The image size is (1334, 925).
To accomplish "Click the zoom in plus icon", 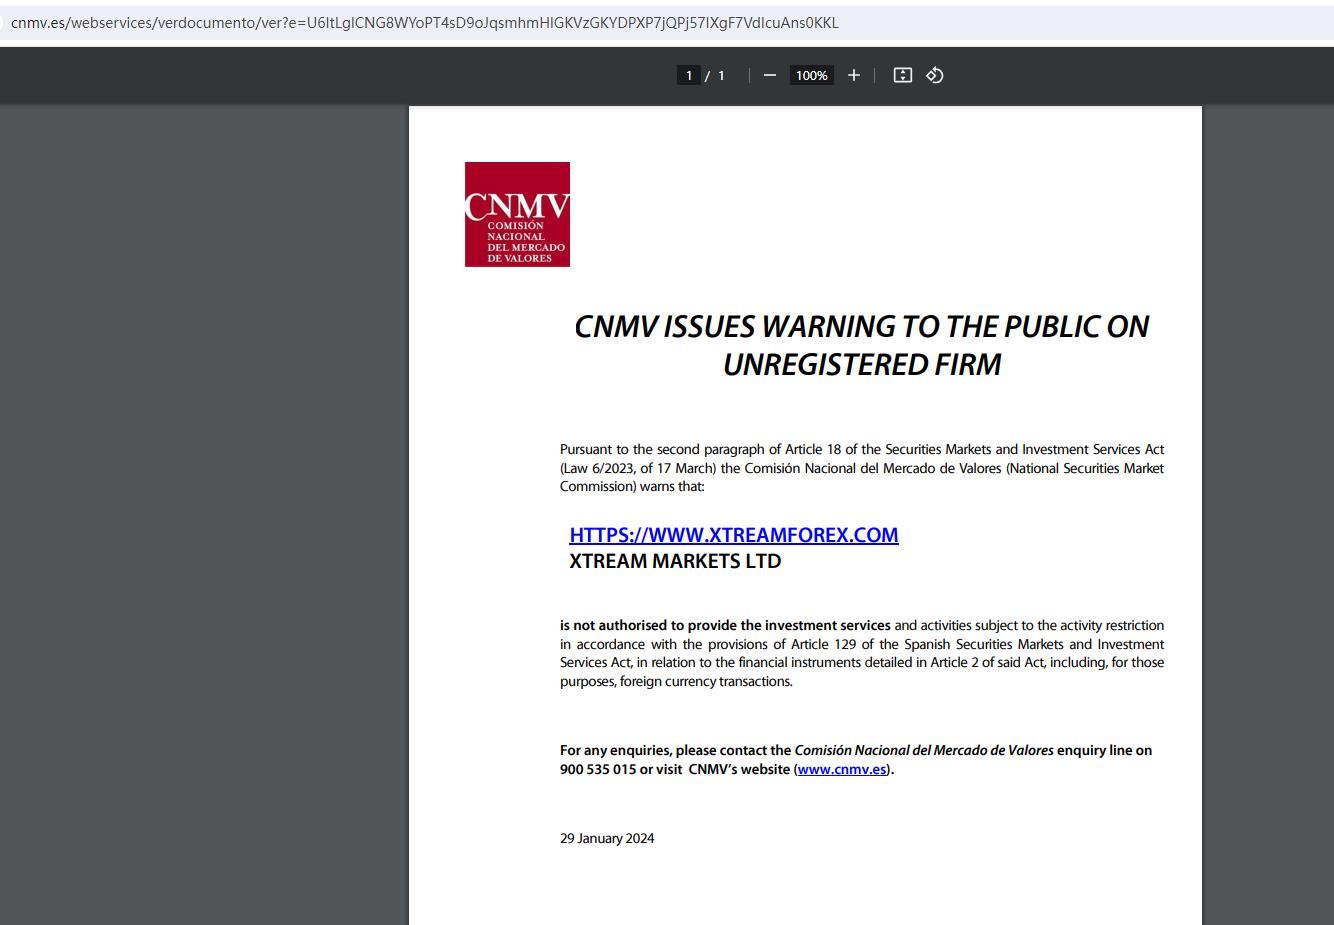I will pos(853,75).
